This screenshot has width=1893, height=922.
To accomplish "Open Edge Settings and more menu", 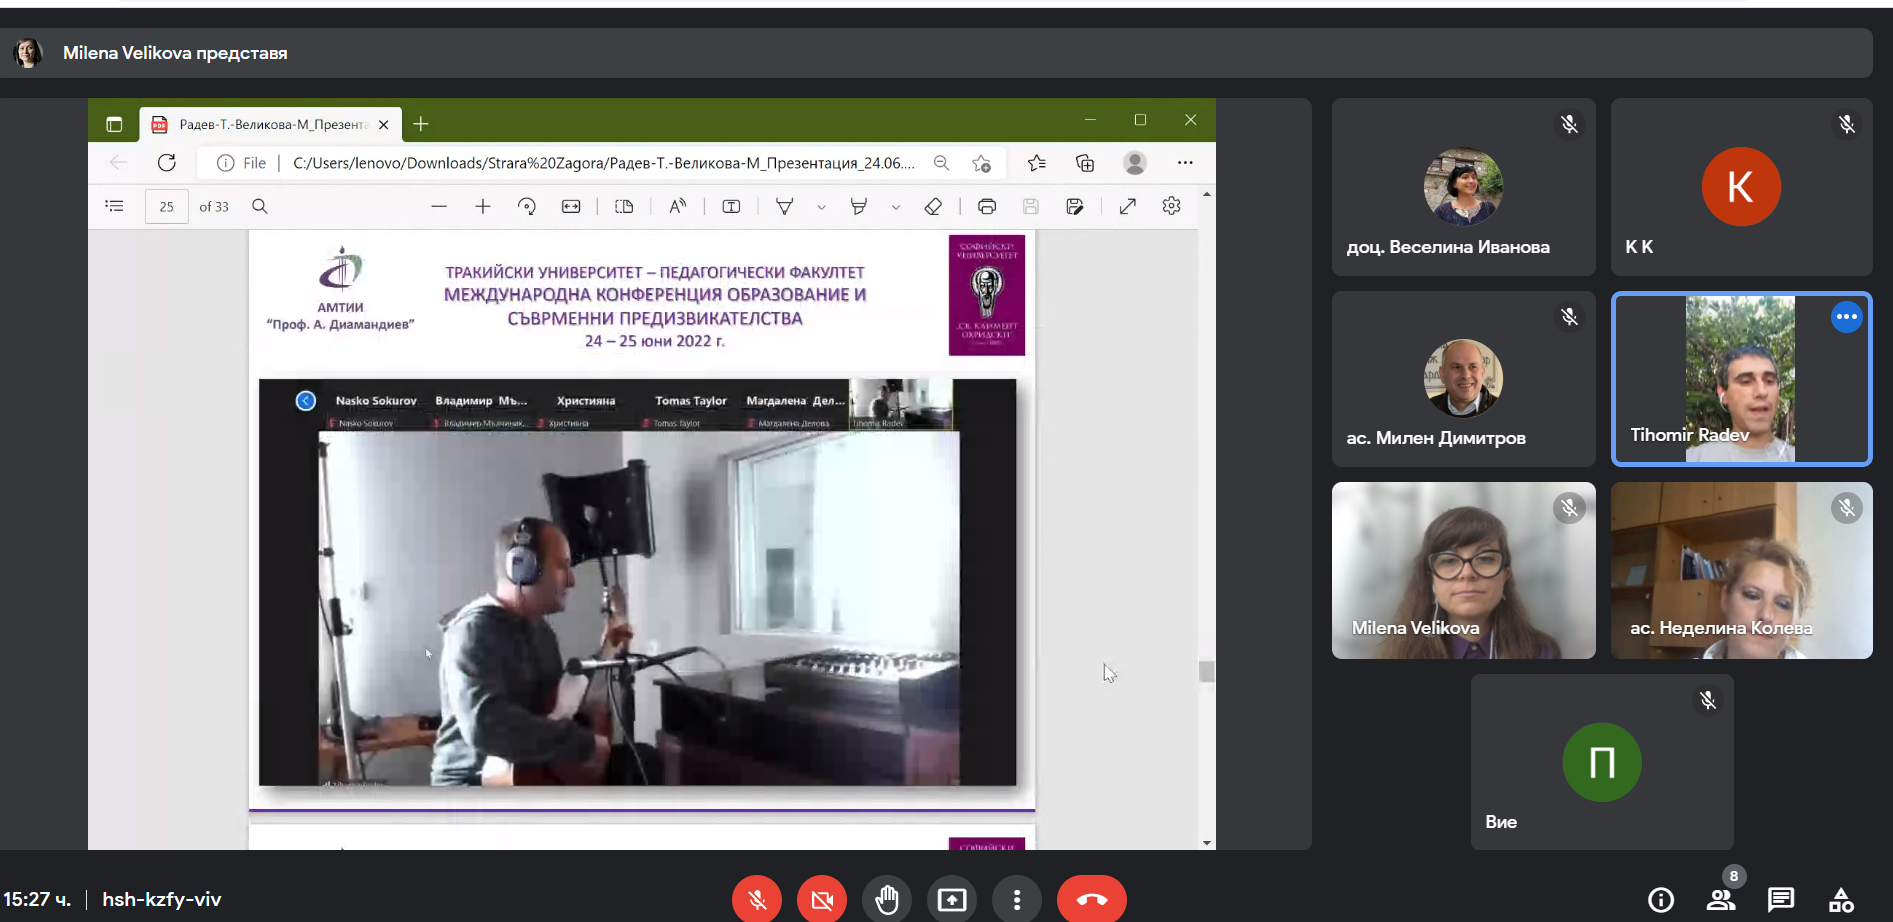I will point(1185,163).
